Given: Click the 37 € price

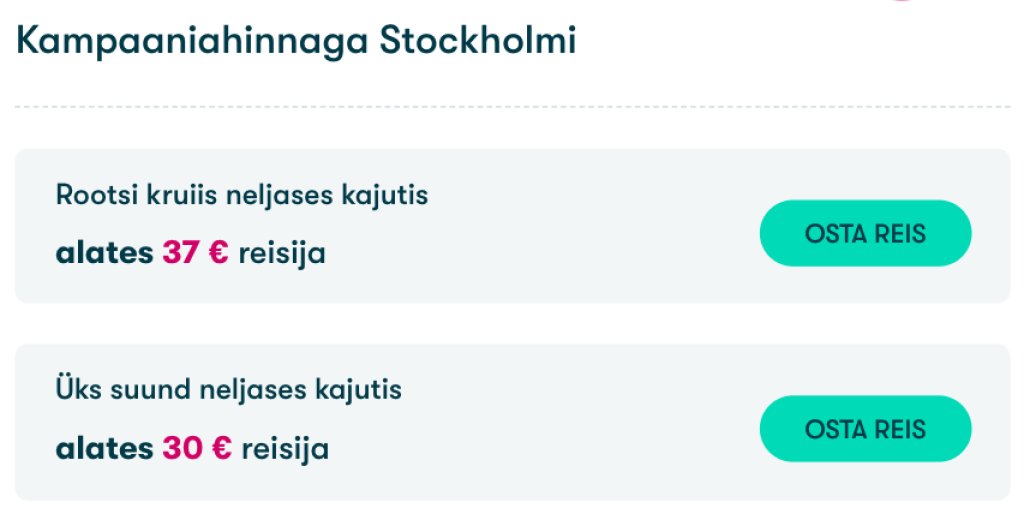Looking at the screenshot, I should 195,254.
